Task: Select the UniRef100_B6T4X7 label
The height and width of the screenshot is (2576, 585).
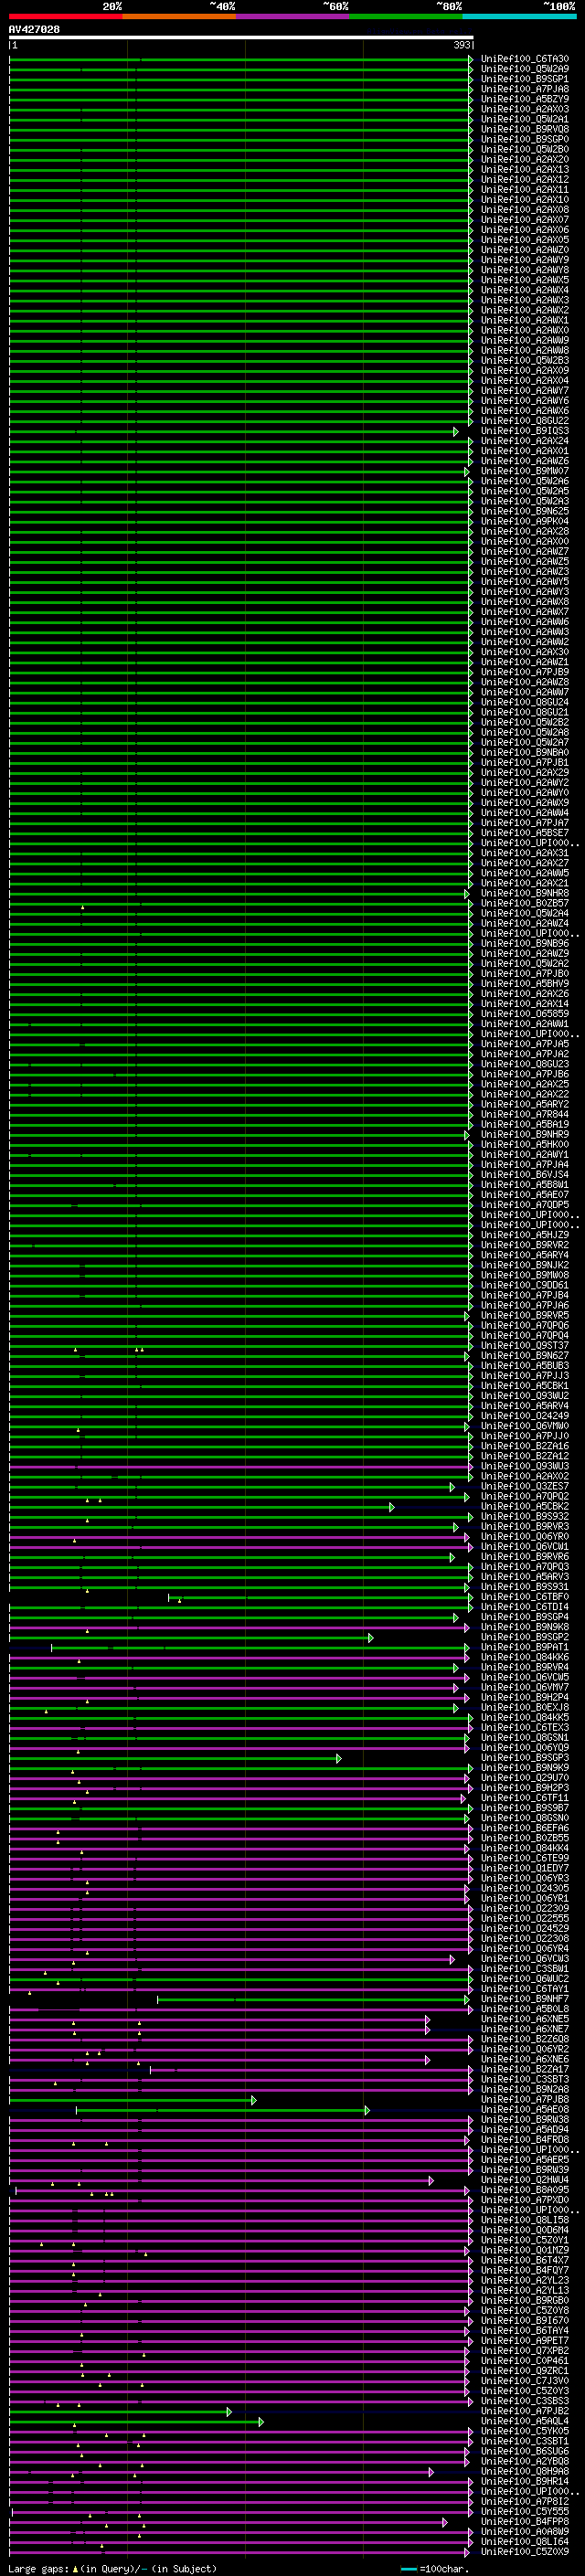Action: click(x=525, y=2260)
